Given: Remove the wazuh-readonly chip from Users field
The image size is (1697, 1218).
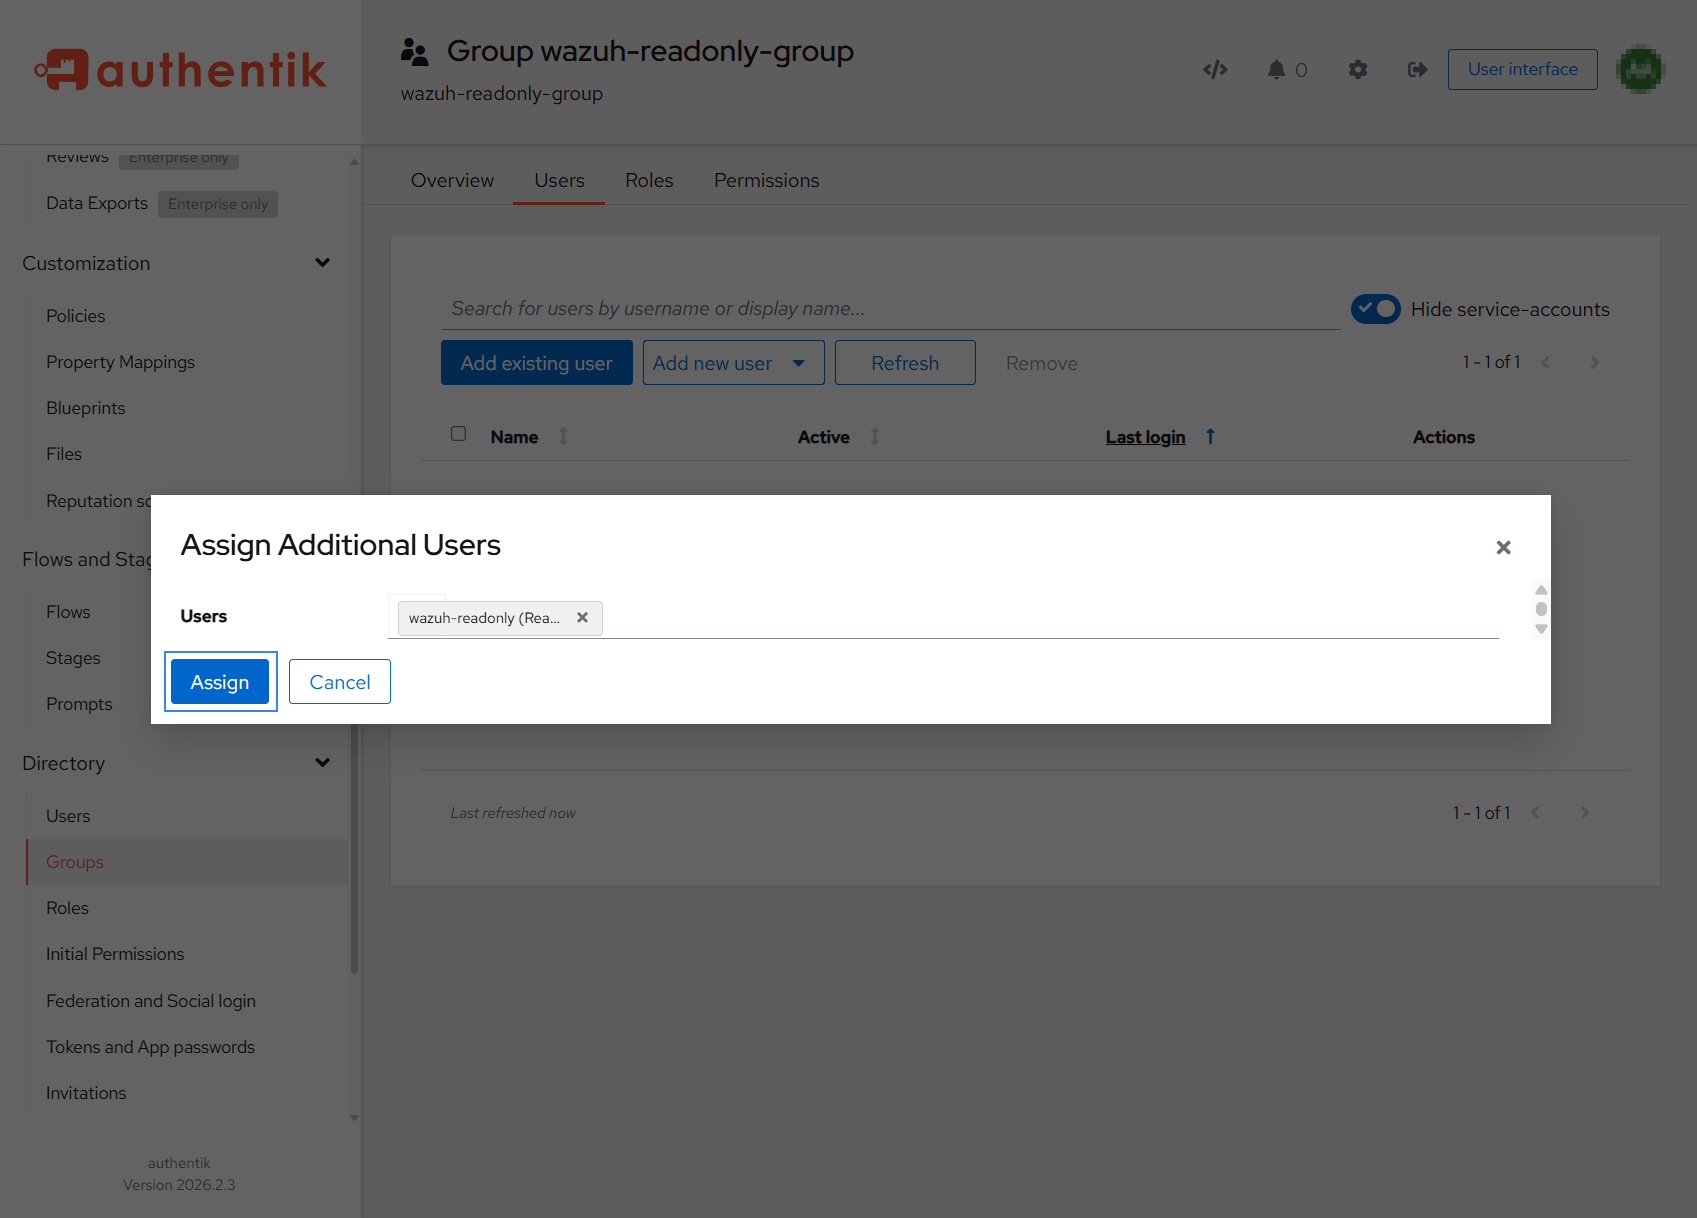Looking at the screenshot, I should pyautogui.click(x=582, y=617).
